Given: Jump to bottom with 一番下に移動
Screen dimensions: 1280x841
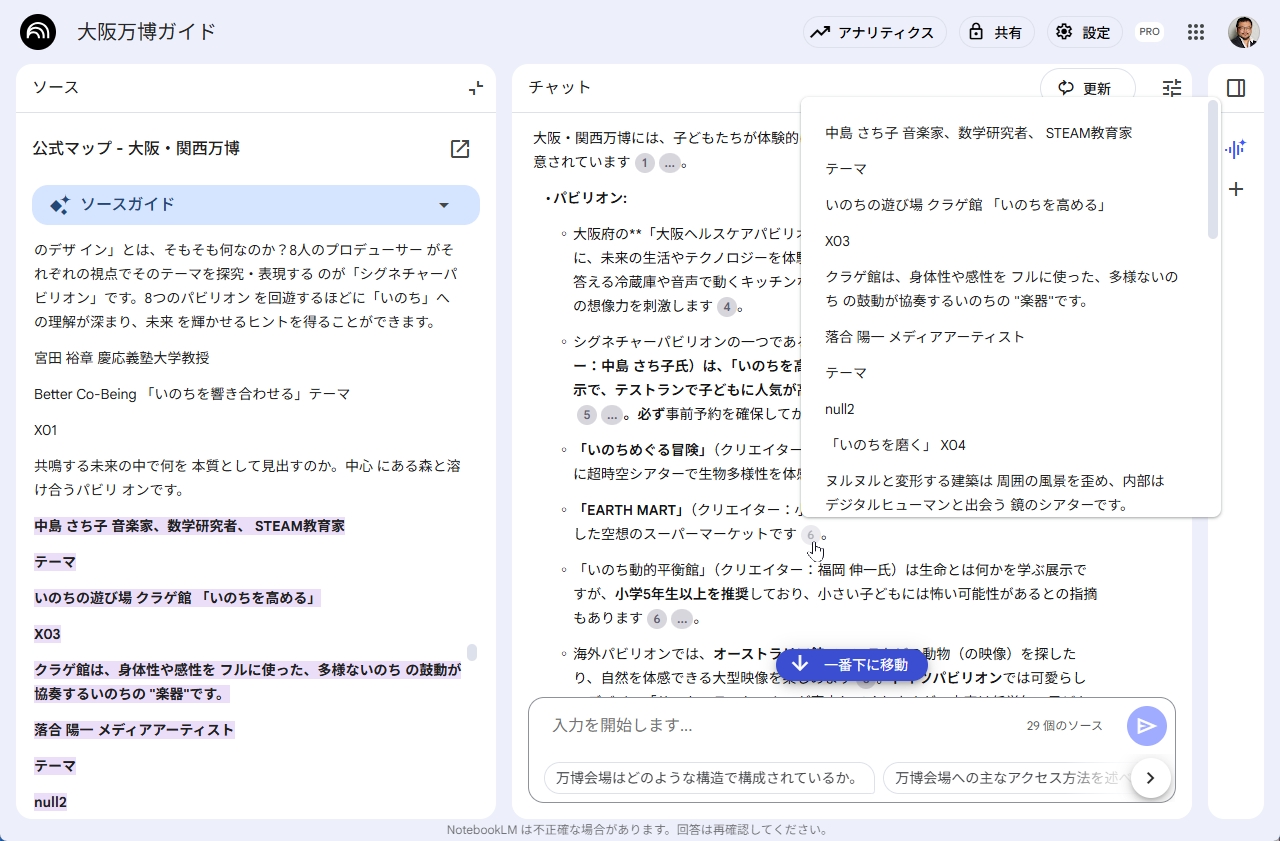Looking at the screenshot, I should pyautogui.click(x=851, y=665).
